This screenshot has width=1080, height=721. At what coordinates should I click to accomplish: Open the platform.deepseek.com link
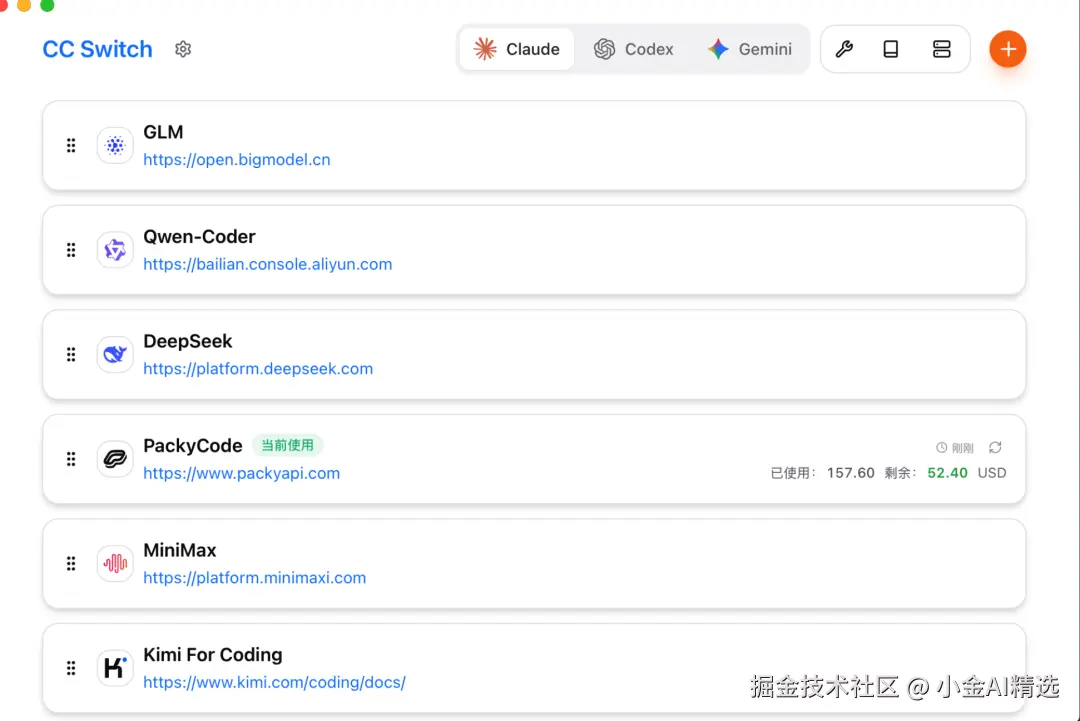click(258, 369)
